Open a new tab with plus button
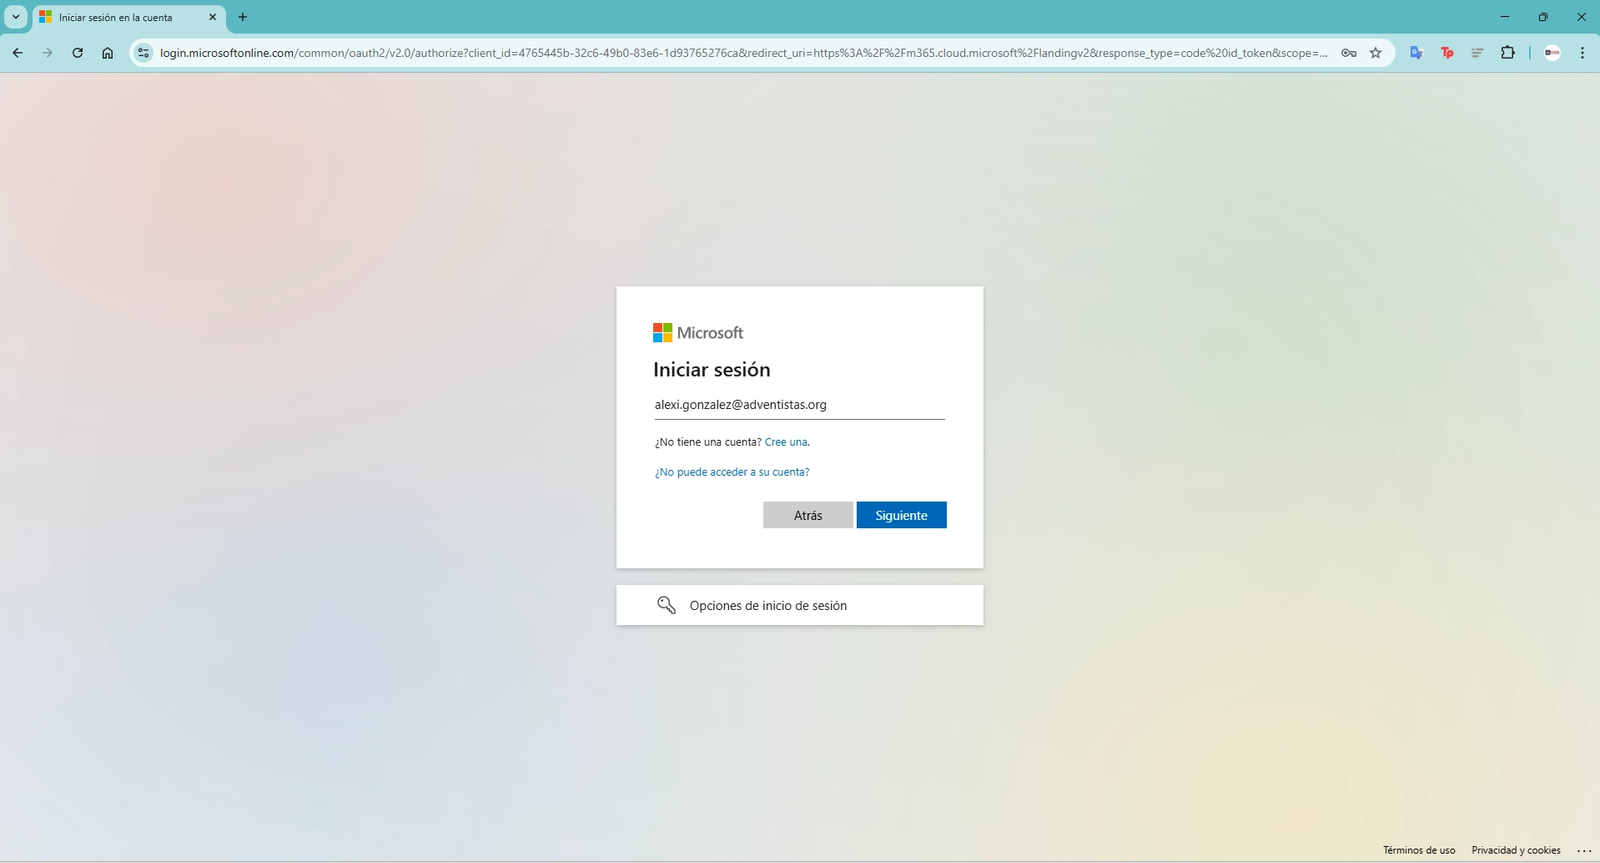 (x=242, y=17)
